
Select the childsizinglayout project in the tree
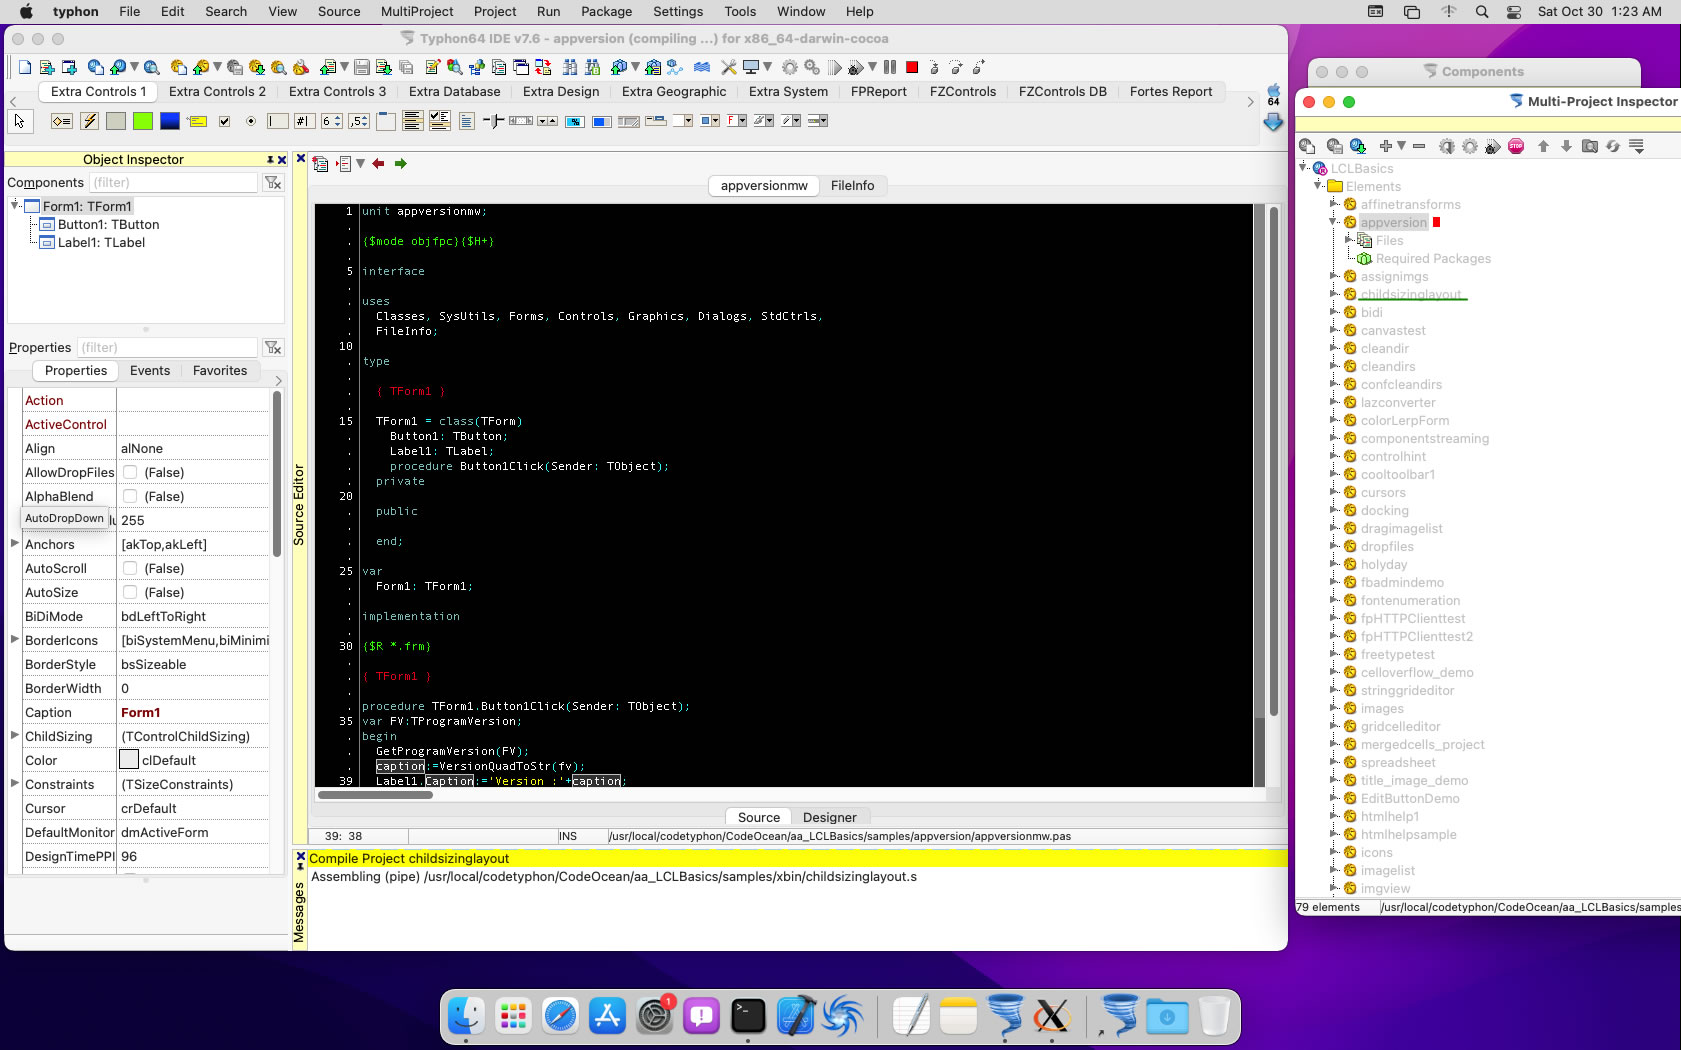1410,294
